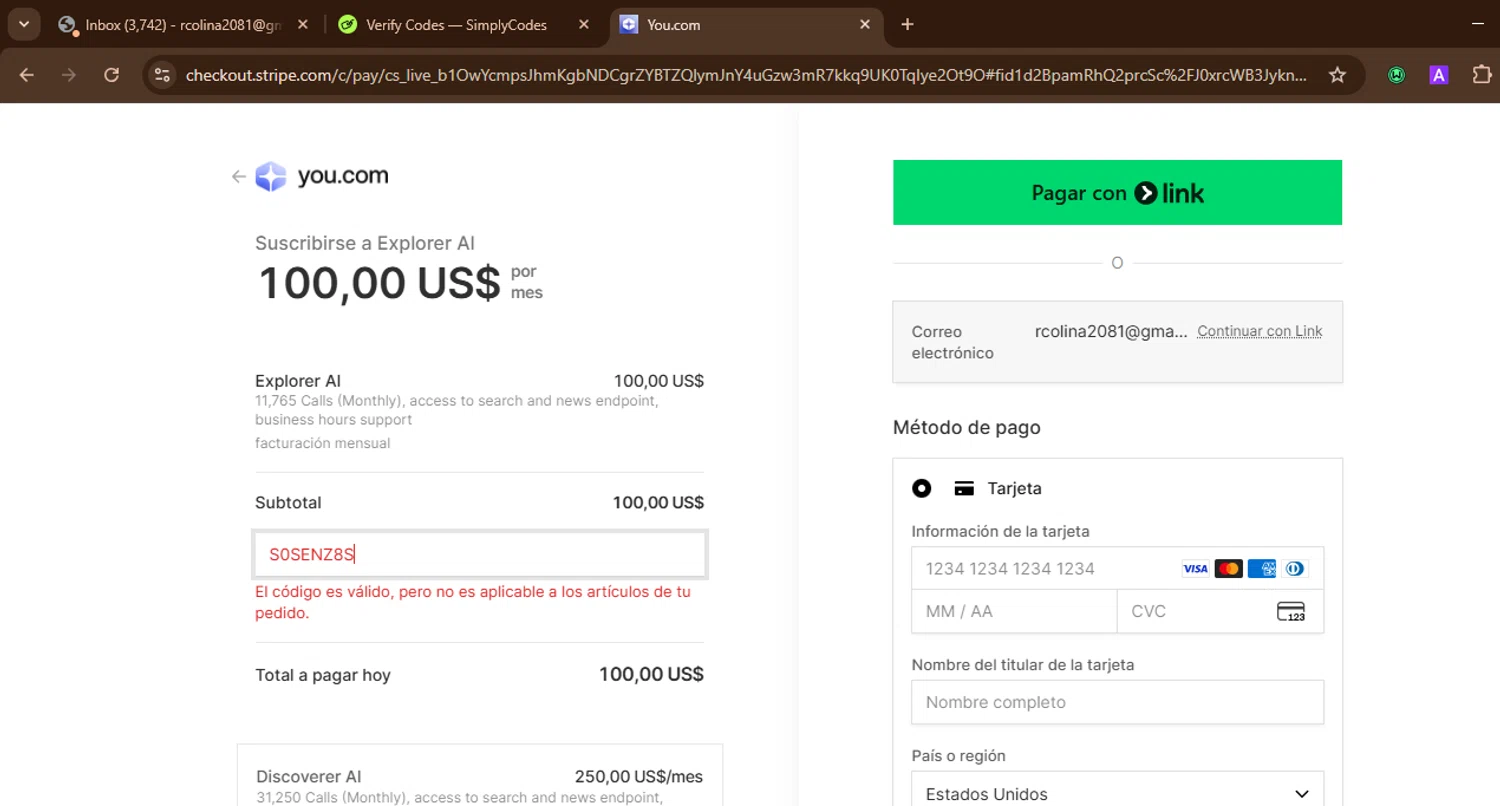Open a new browser tab
Viewport: 1500px width, 806px height.
tap(907, 25)
